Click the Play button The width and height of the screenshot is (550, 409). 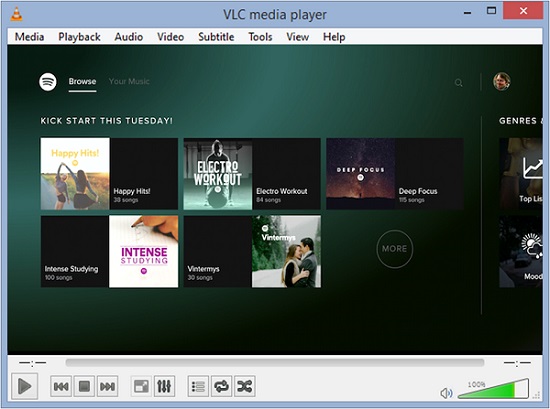(x=25, y=386)
